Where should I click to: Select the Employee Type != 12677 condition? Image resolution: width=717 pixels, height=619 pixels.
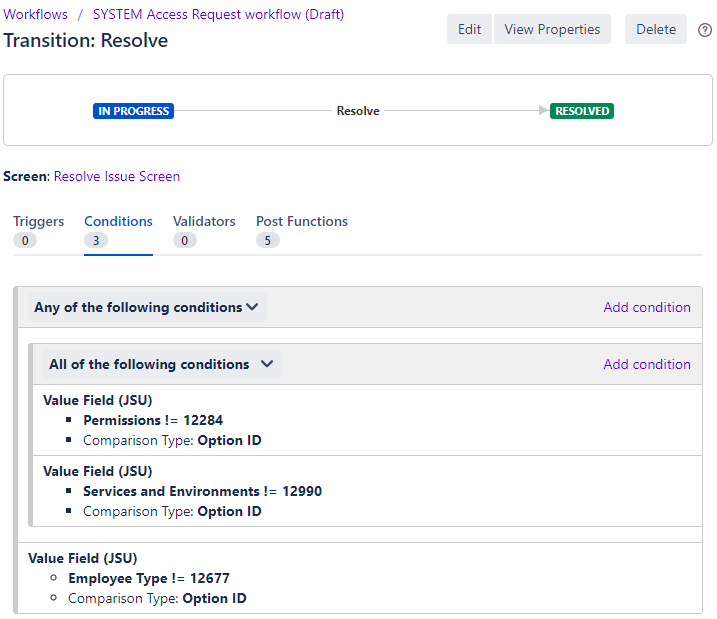149,578
